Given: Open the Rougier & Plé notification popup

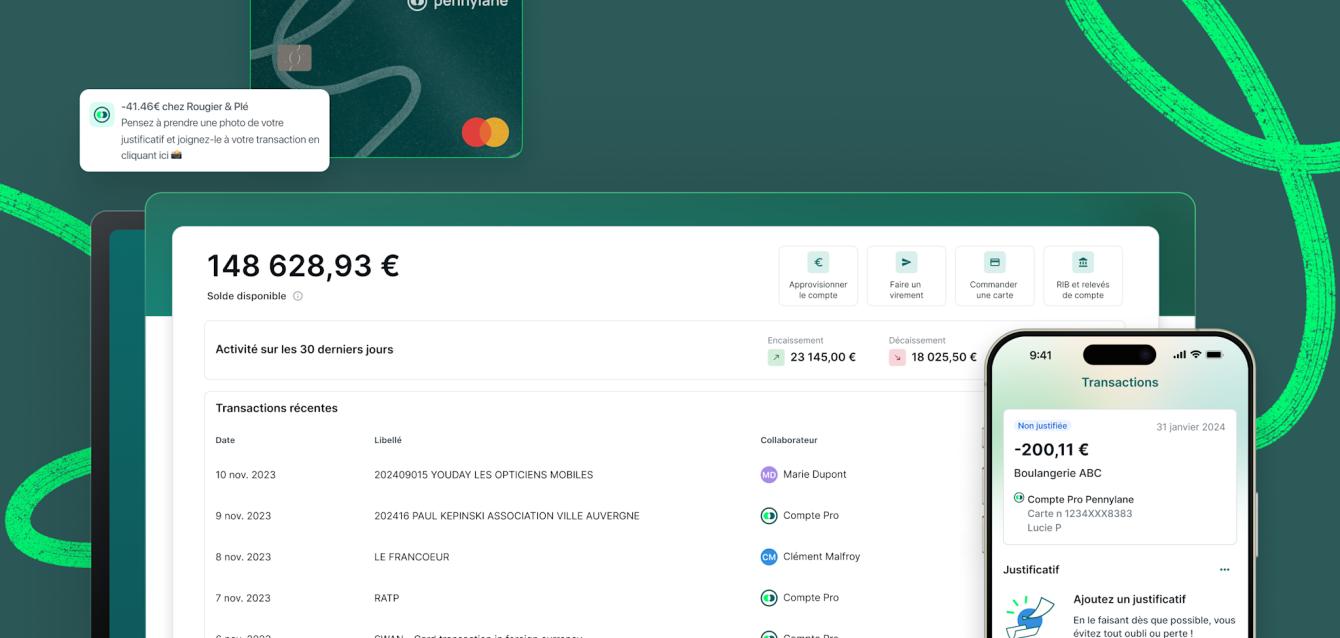Looking at the screenshot, I should click(x=205, y=131).
